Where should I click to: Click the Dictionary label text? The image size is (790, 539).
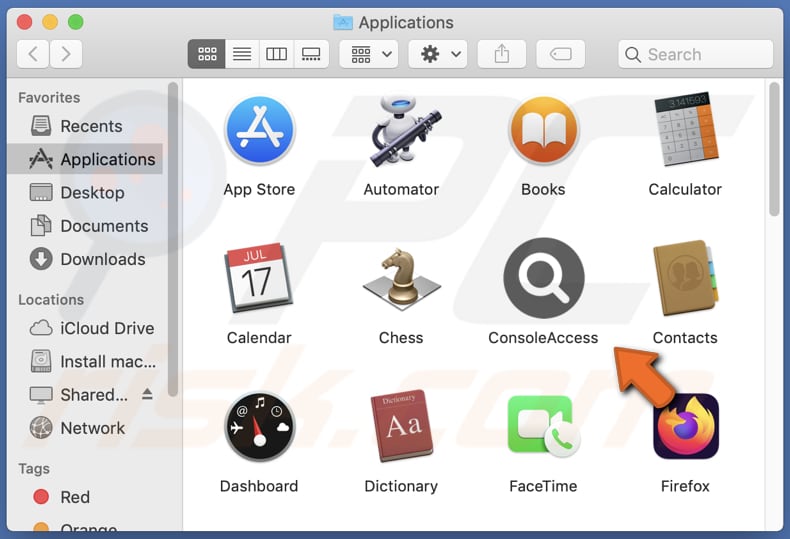pos(401,486)
